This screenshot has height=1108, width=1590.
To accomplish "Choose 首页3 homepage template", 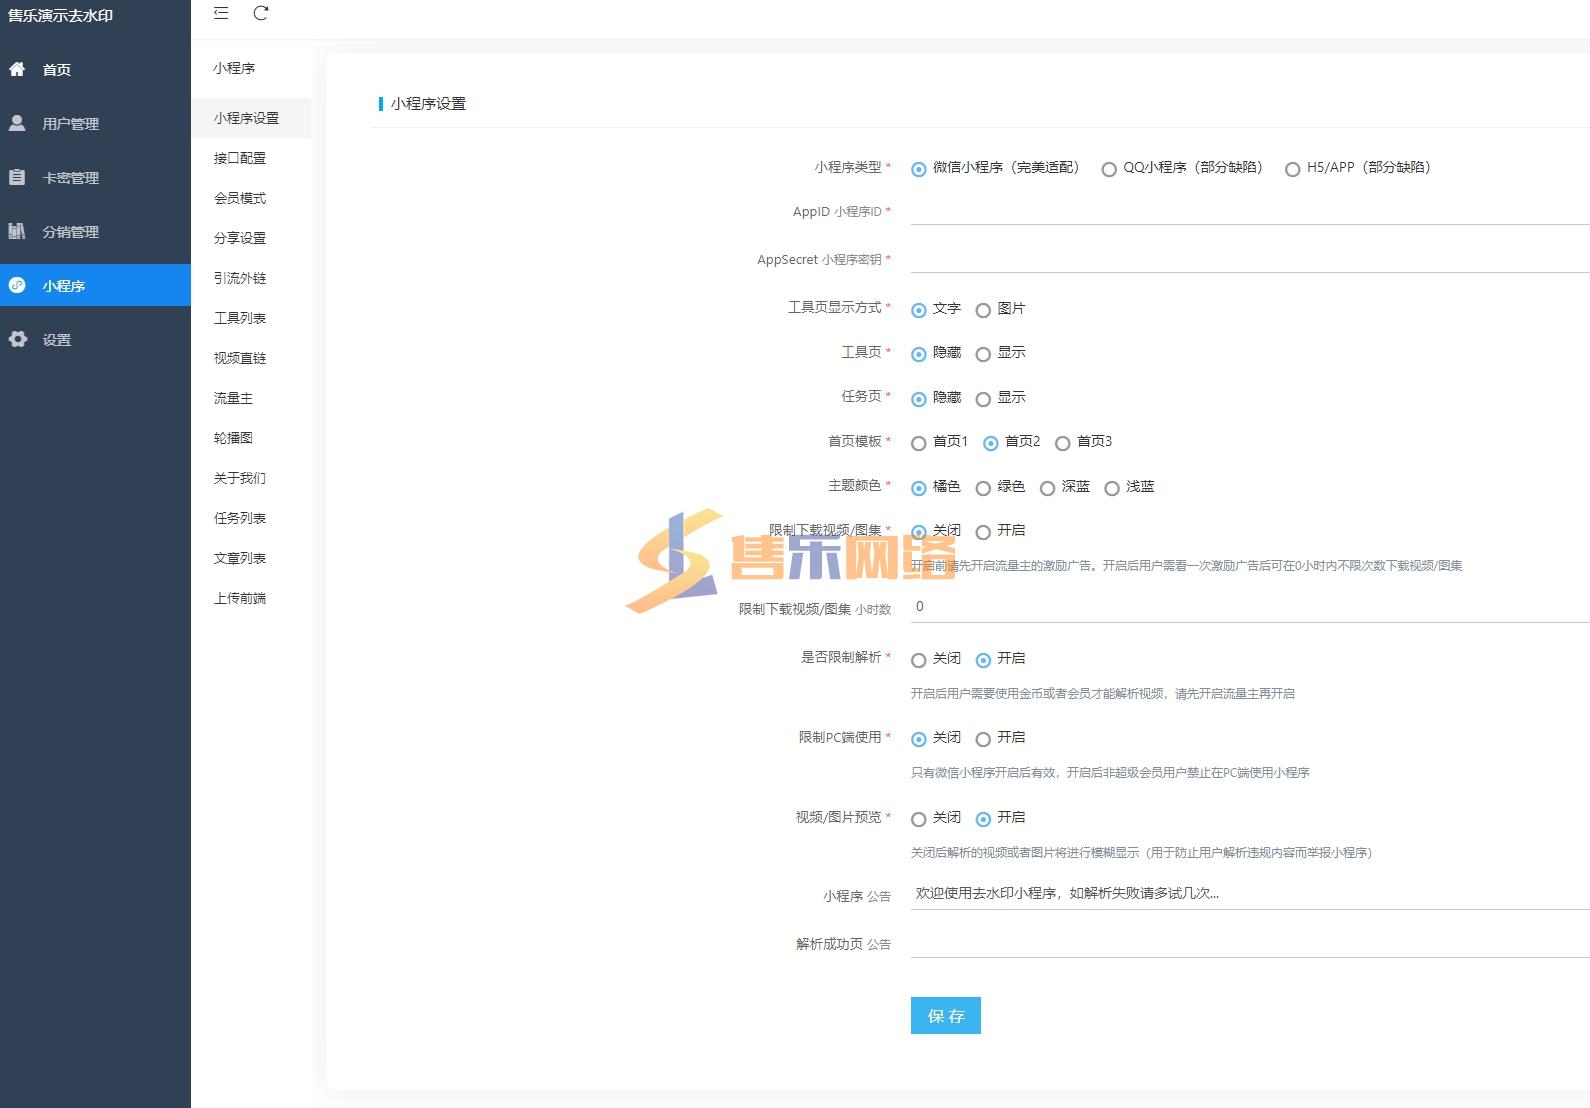I will click(x=1063, y=443).
